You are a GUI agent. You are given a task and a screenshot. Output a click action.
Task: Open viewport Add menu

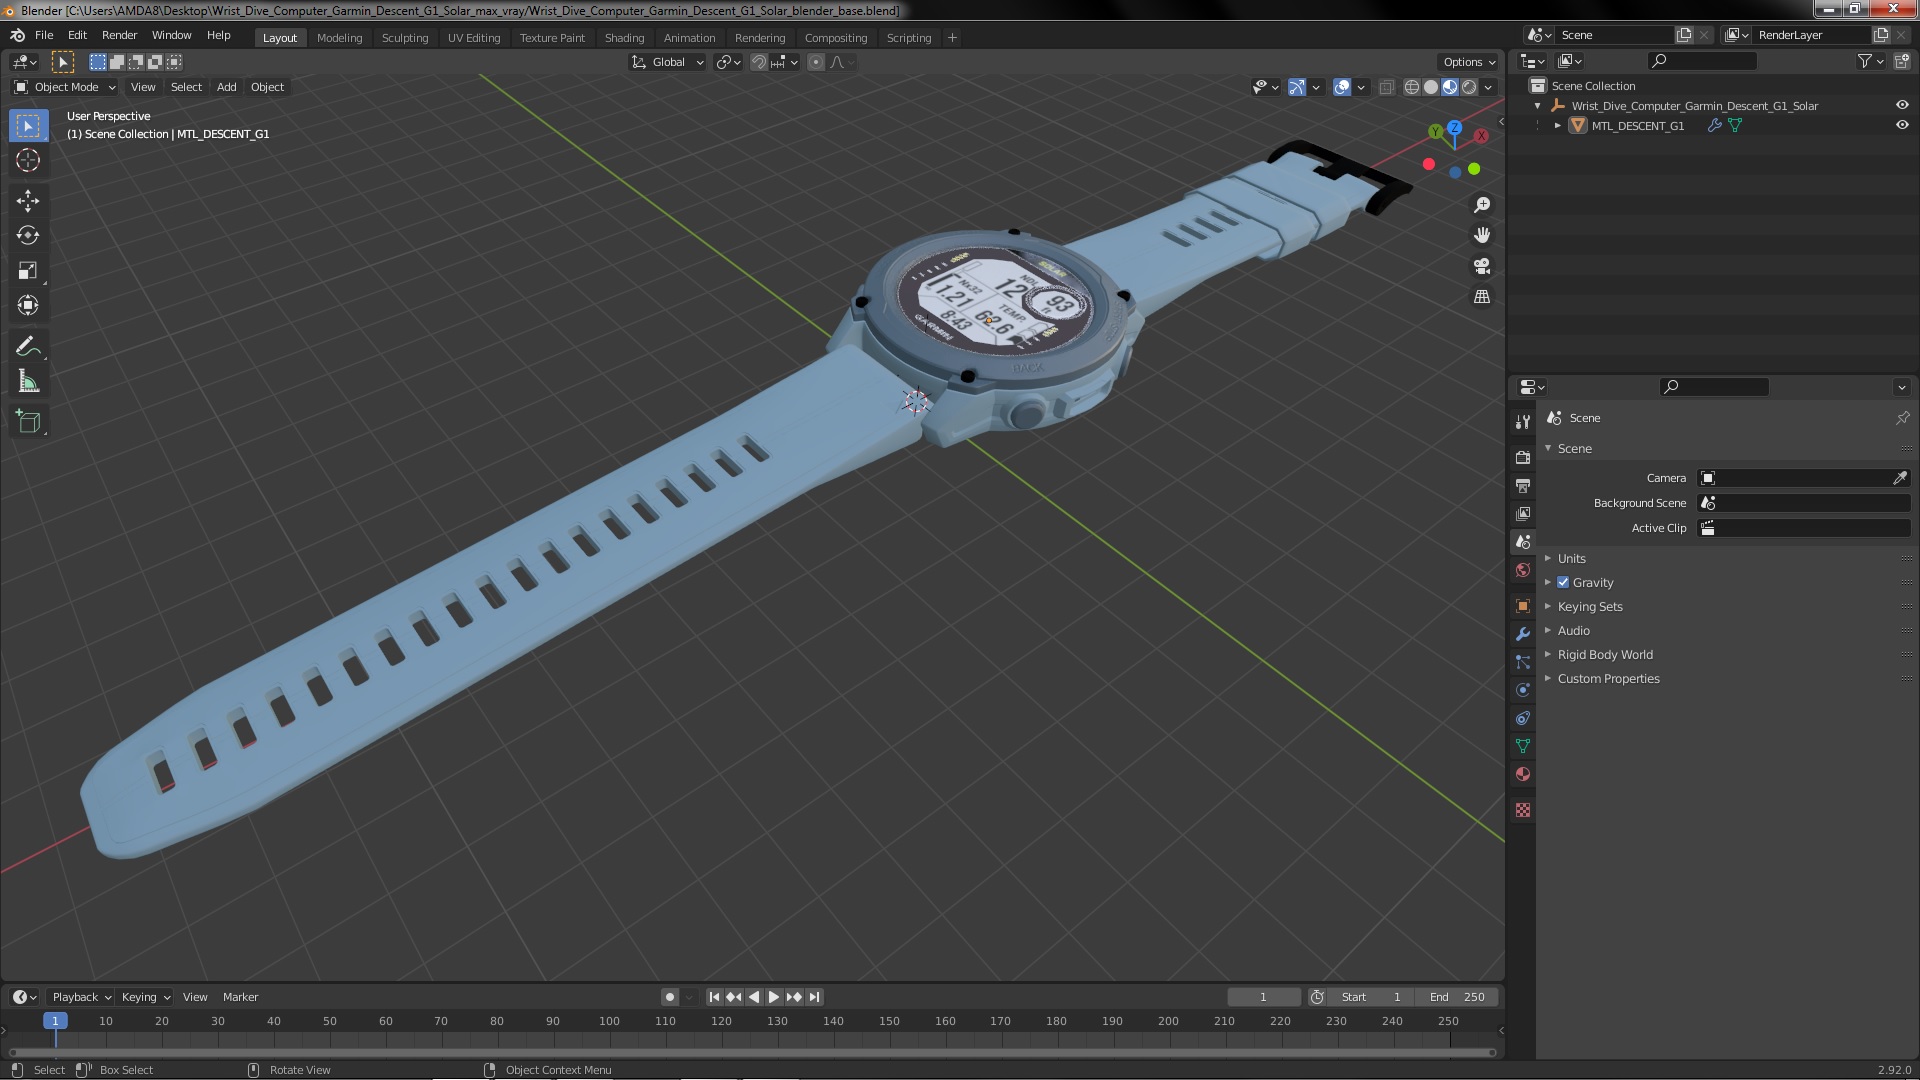click(227, 87)
